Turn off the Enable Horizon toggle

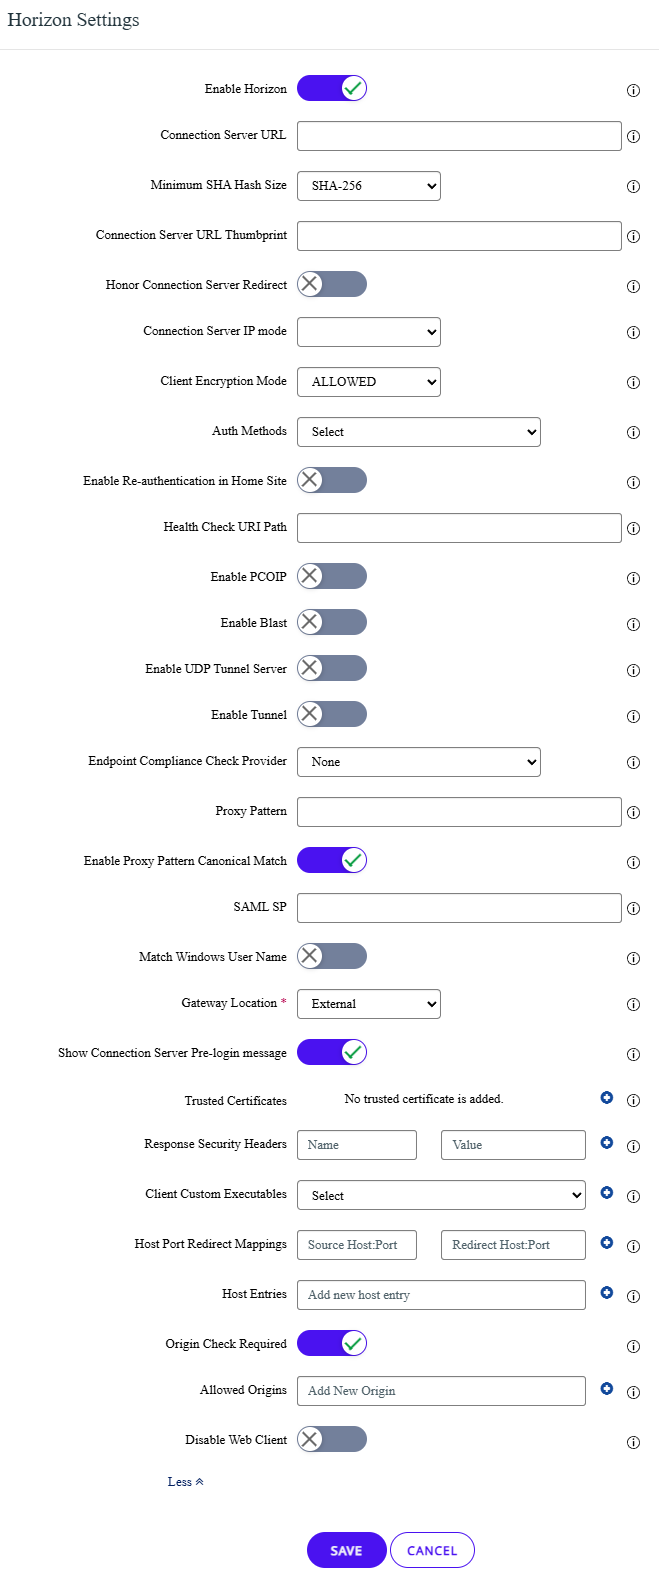click(x=332, y=88)
